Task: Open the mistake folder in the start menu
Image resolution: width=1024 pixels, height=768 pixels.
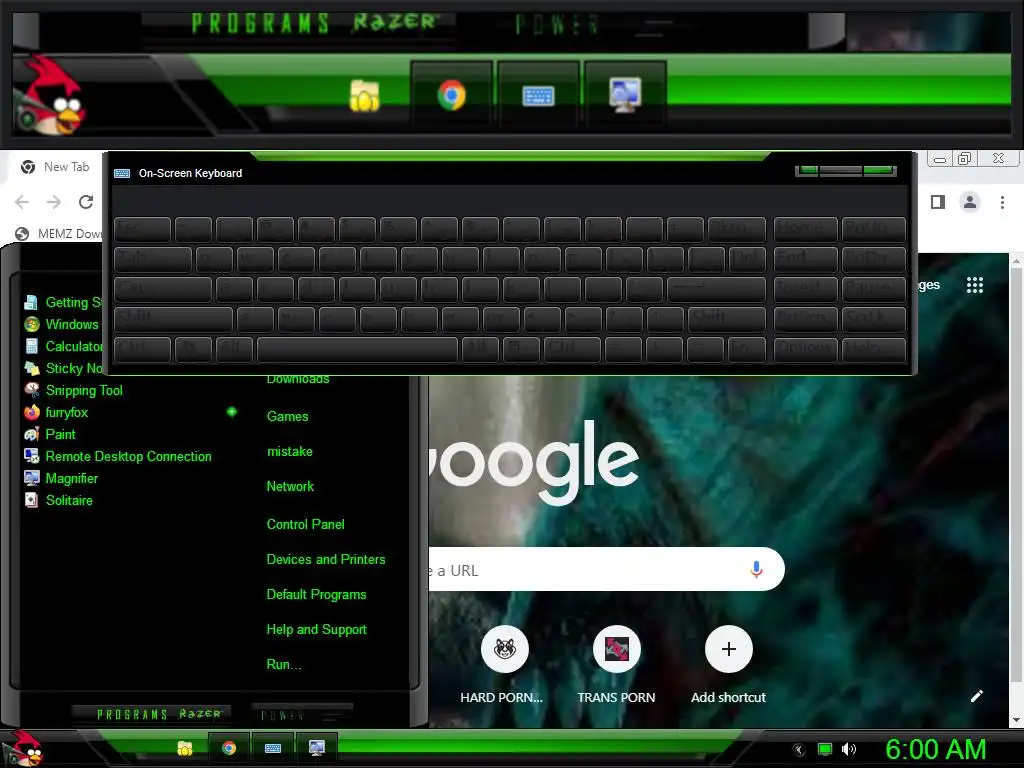Action: [289, 451]
